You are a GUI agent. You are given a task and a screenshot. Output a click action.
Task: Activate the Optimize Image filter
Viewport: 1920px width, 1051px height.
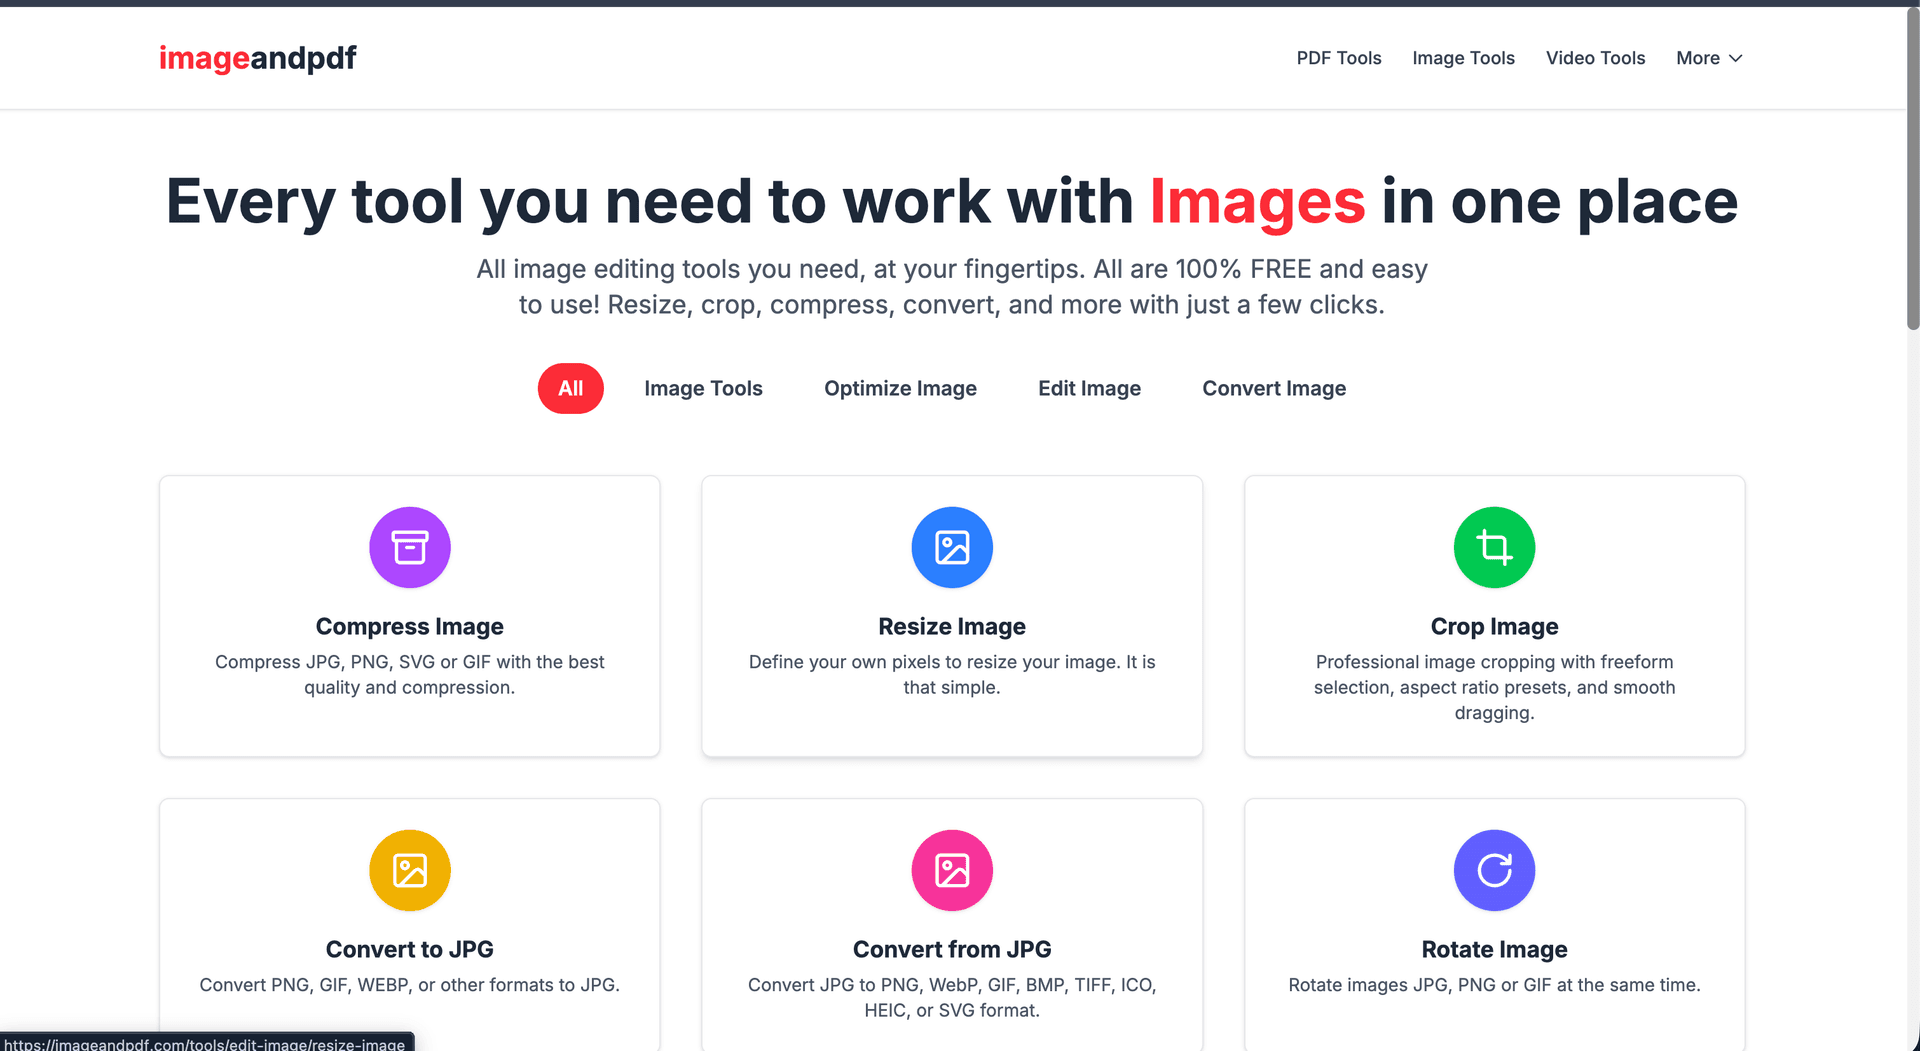(x=900, y=388)
